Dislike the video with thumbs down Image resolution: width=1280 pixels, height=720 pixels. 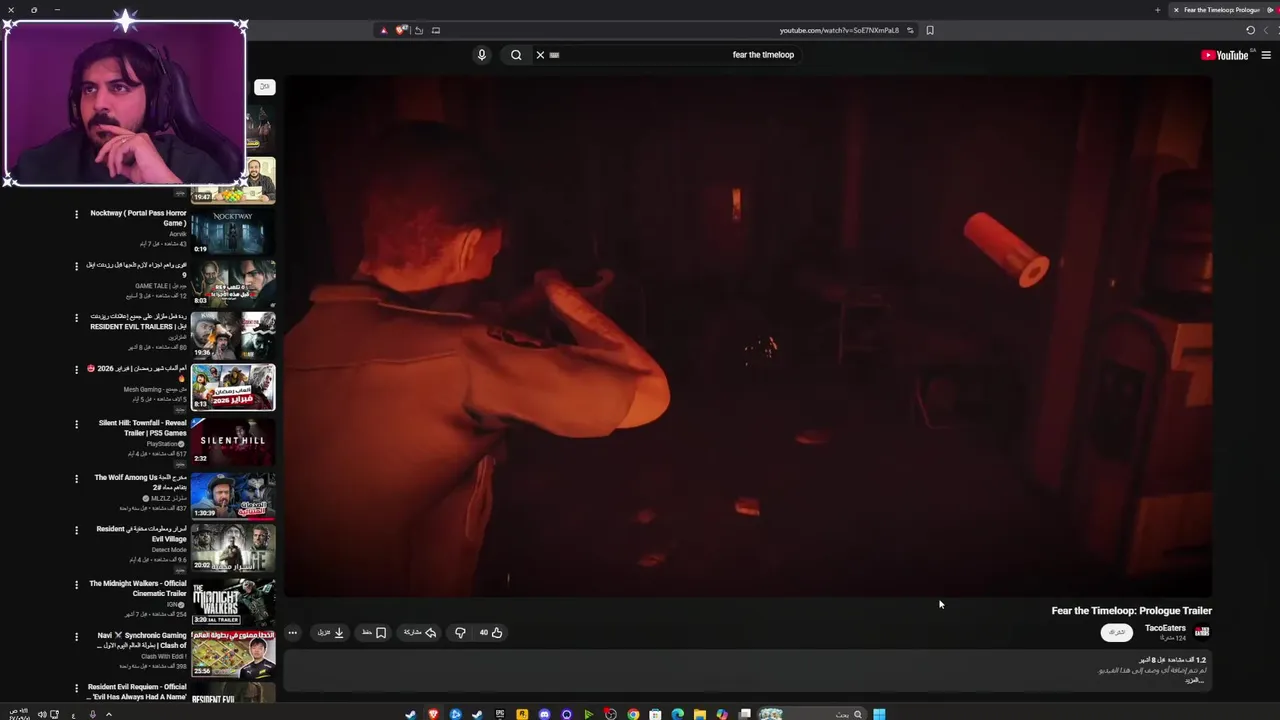pos(460,632)
